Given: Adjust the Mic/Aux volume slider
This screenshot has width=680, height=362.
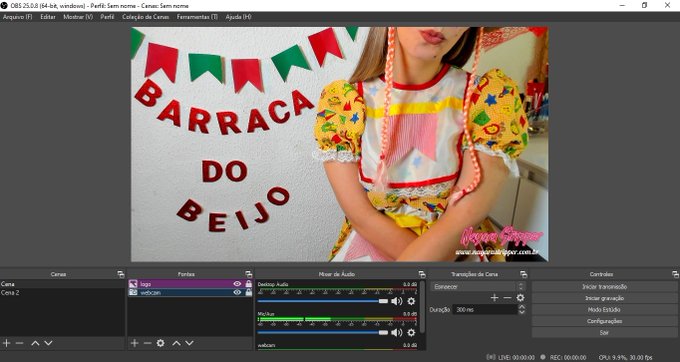Looking at the screenshot, I should [323, 333].
